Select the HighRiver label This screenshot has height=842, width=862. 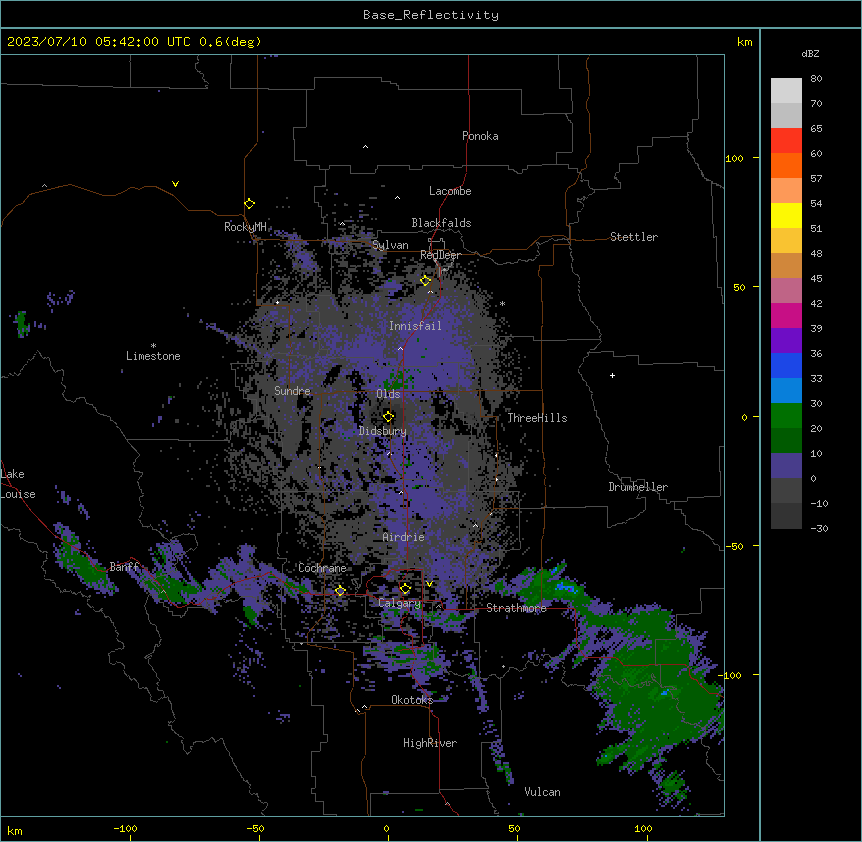[x=430, y=743]
